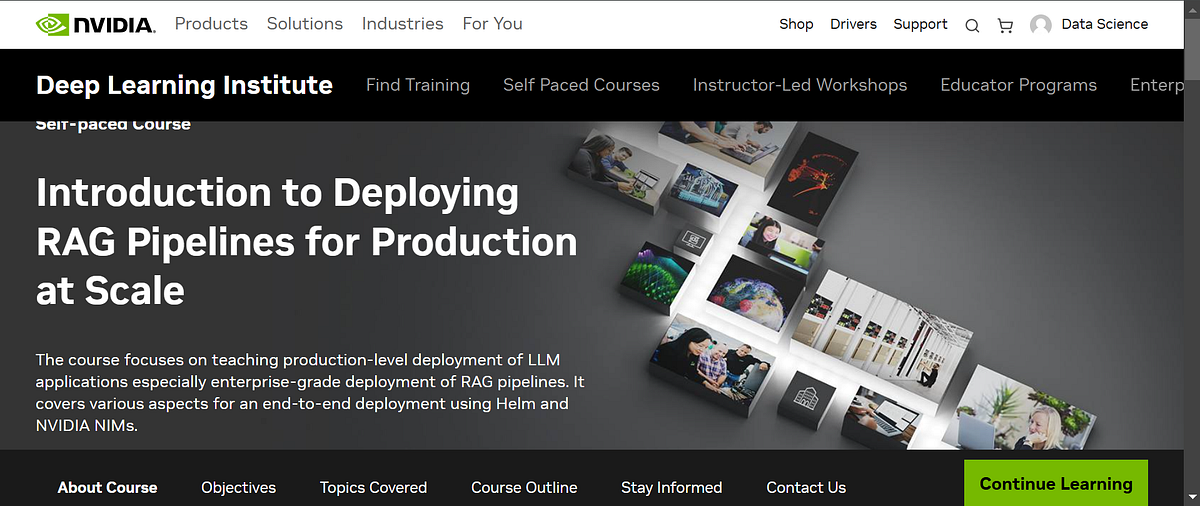
Task: Jump to the Topics Covered section
Action: [373, 488]
